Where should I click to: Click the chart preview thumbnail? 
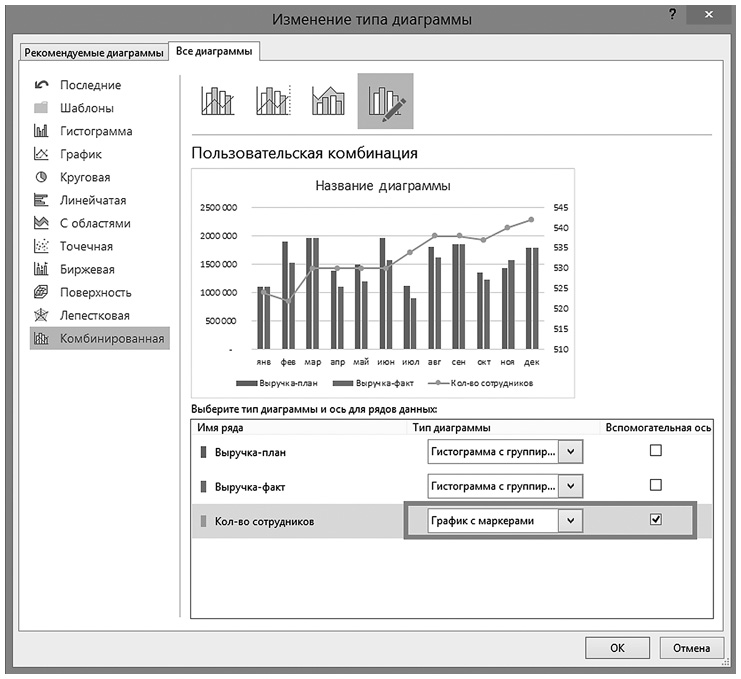[384, 282]
